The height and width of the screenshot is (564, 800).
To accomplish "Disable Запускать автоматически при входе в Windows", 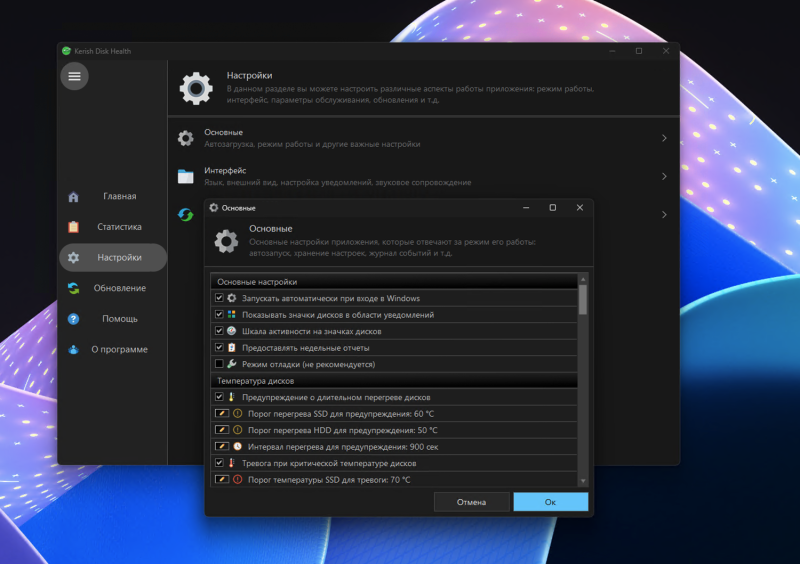I will [219, 298].
